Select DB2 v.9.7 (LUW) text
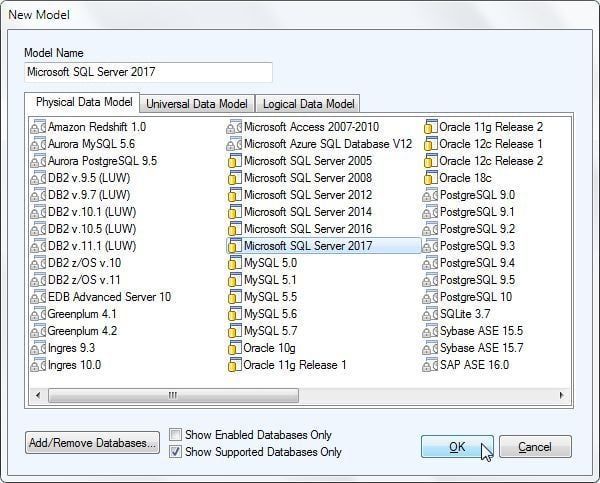 coord(89,195)
